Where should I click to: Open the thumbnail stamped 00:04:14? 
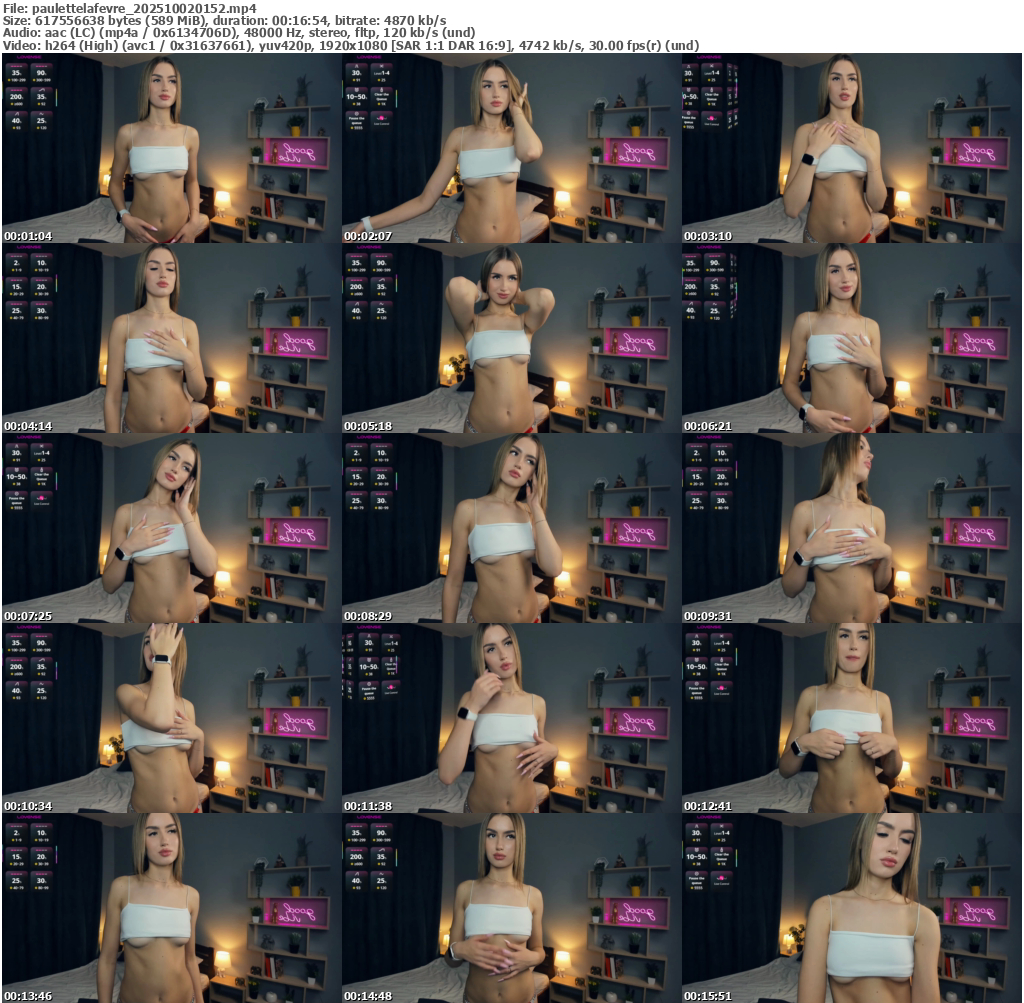(171, 338)
